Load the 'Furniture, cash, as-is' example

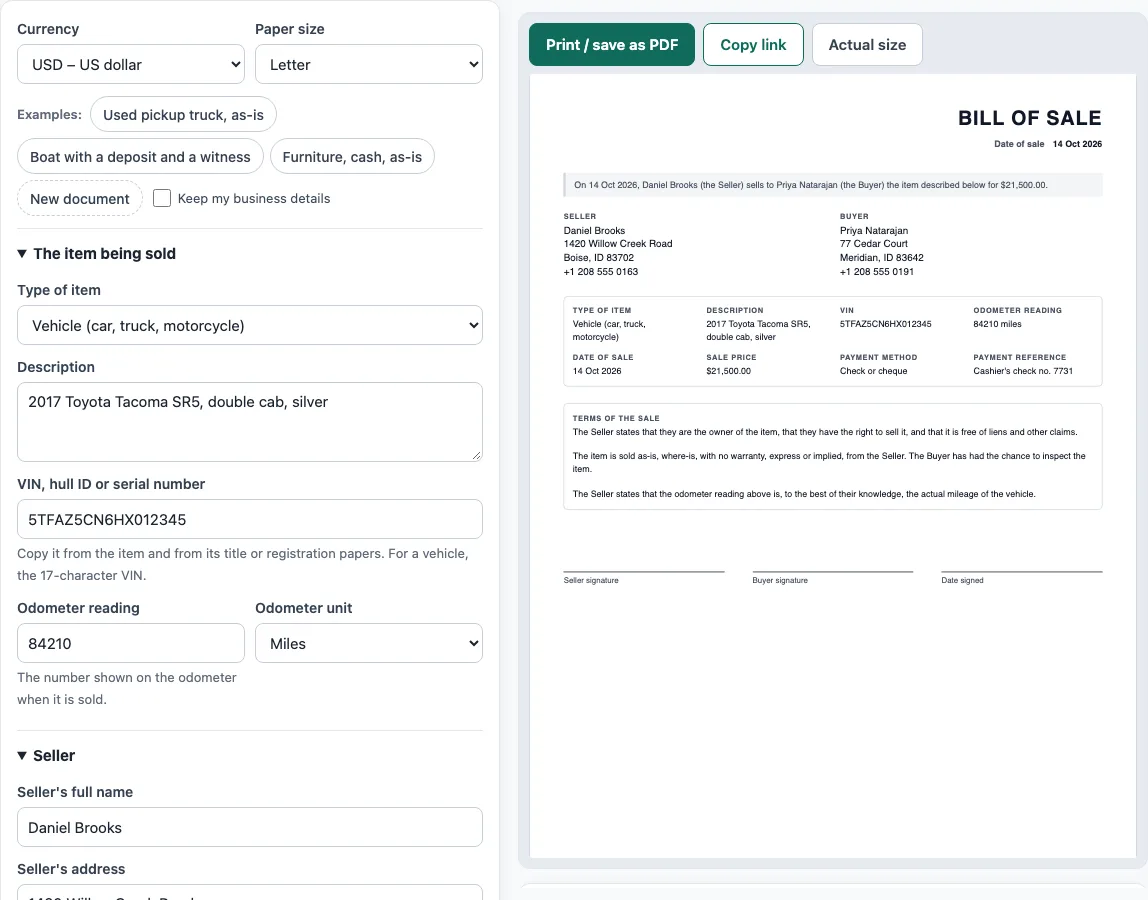pyautogui.click(x=352, y=157)
